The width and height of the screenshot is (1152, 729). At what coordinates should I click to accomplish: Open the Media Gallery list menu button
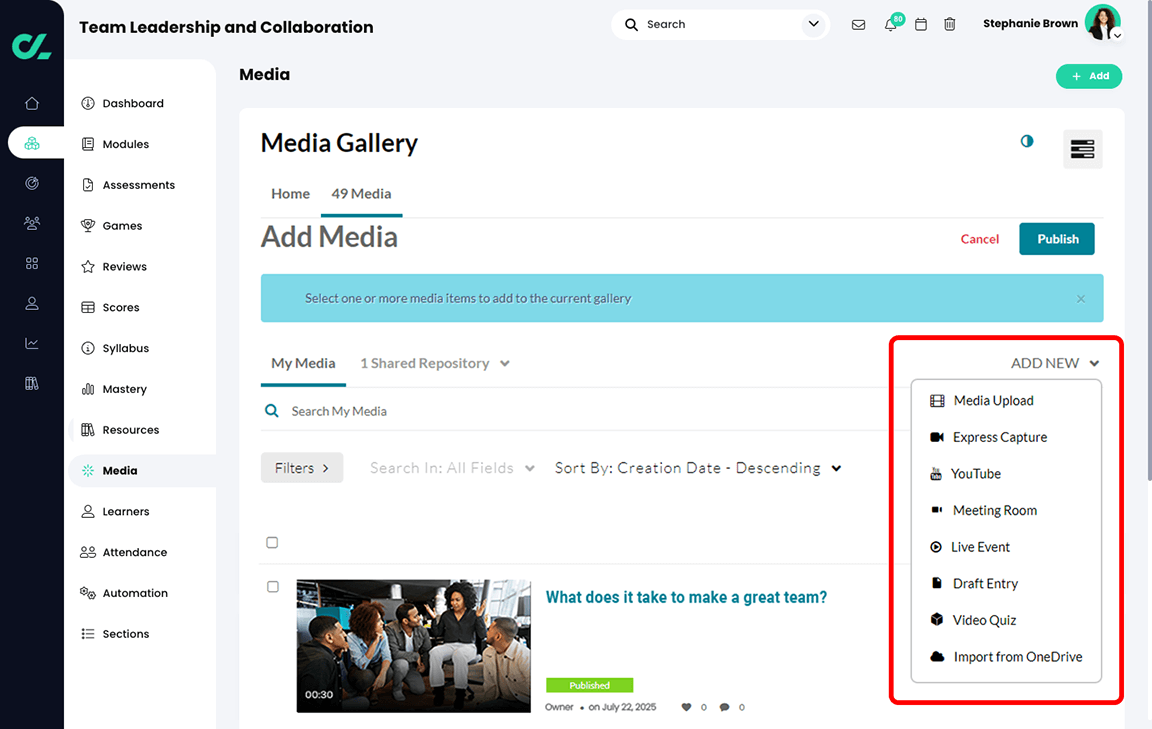[x=1082, y=149]
